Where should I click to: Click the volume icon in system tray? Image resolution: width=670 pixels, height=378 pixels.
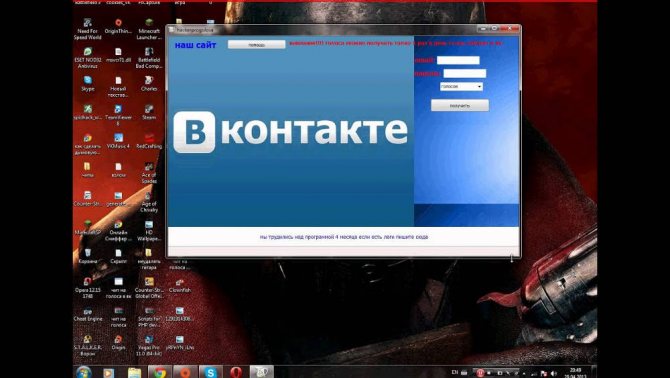coord(554,373)
